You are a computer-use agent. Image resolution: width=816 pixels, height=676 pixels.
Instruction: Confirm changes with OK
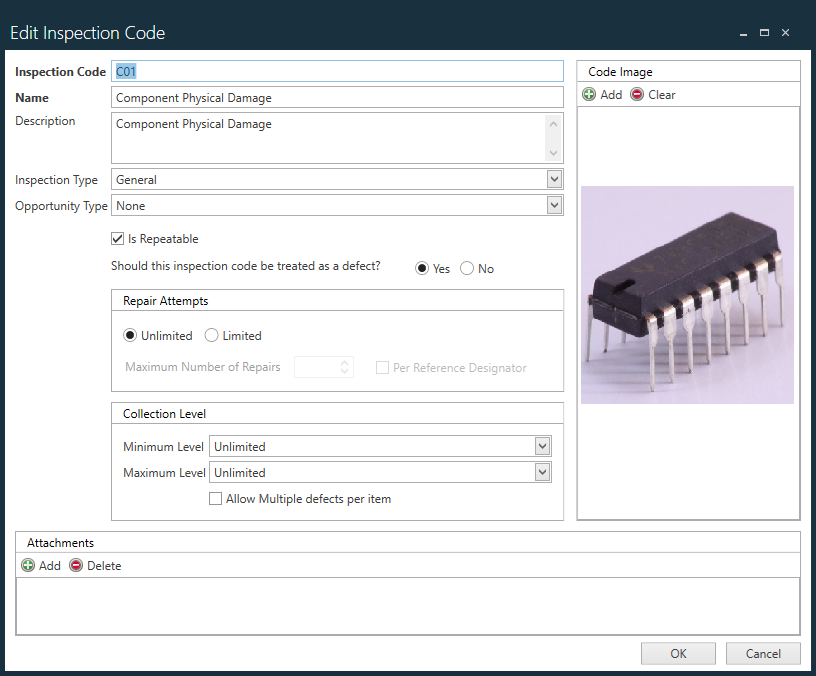coord(678,653)
